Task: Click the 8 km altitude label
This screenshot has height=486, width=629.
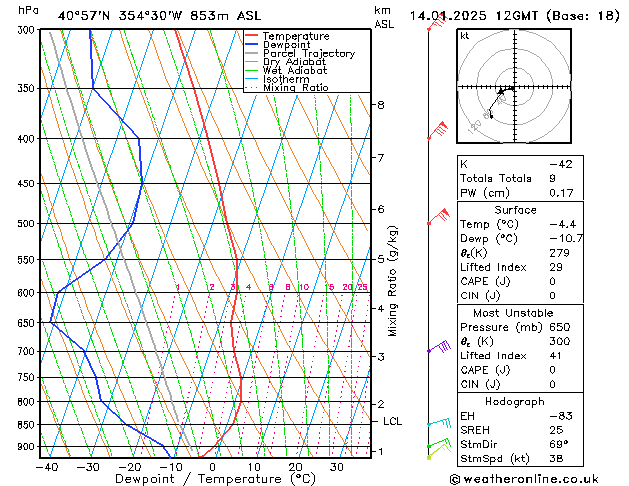Action: point(381,105)
